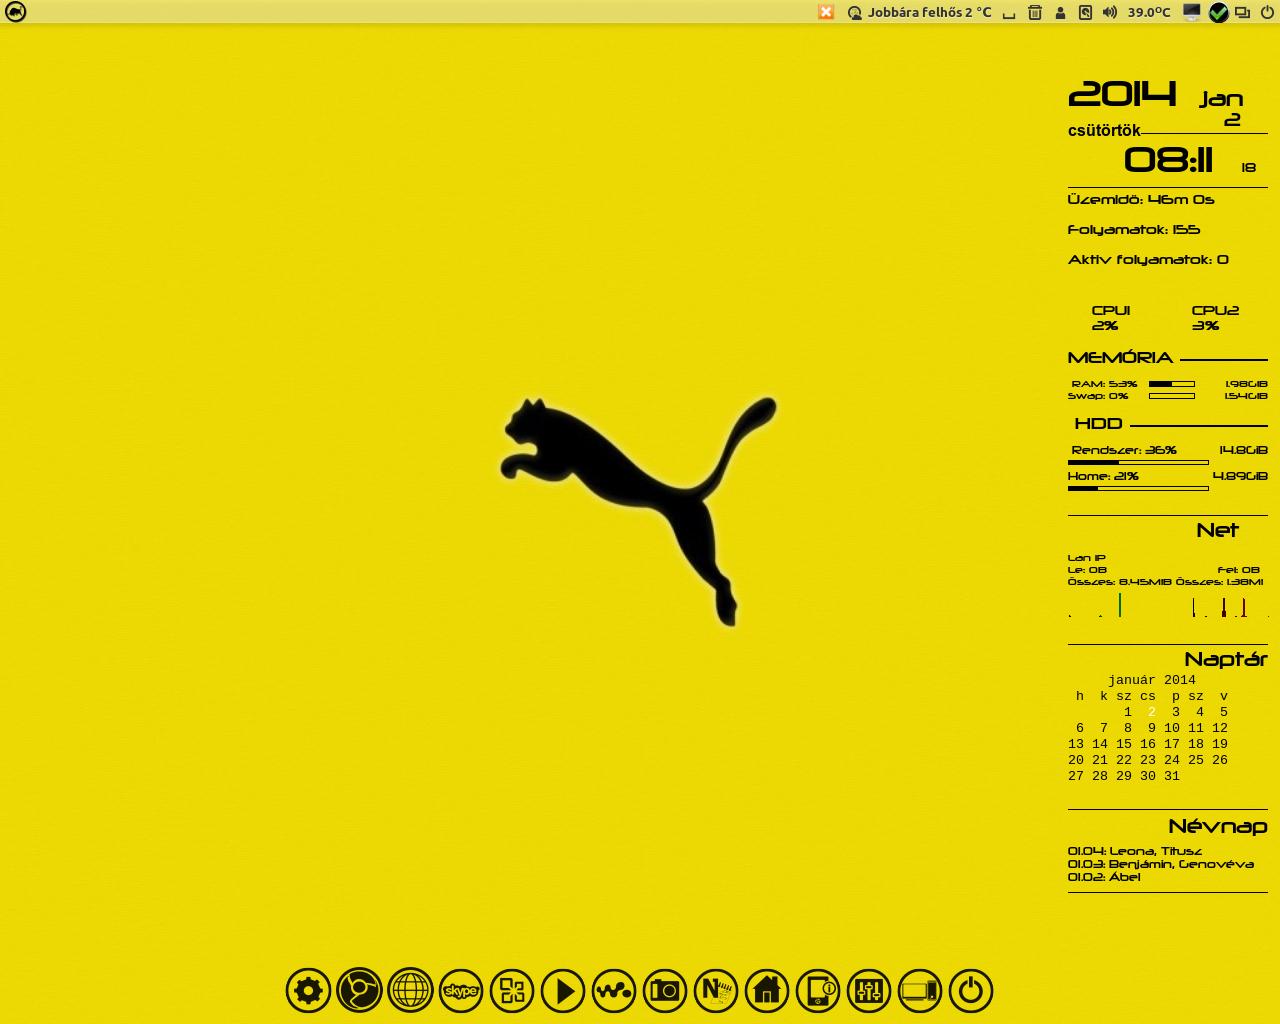The width and height of the screenshot is (1280, 1024).
Task: Click day 15 in the calendar
Action: coord(1124,744)
